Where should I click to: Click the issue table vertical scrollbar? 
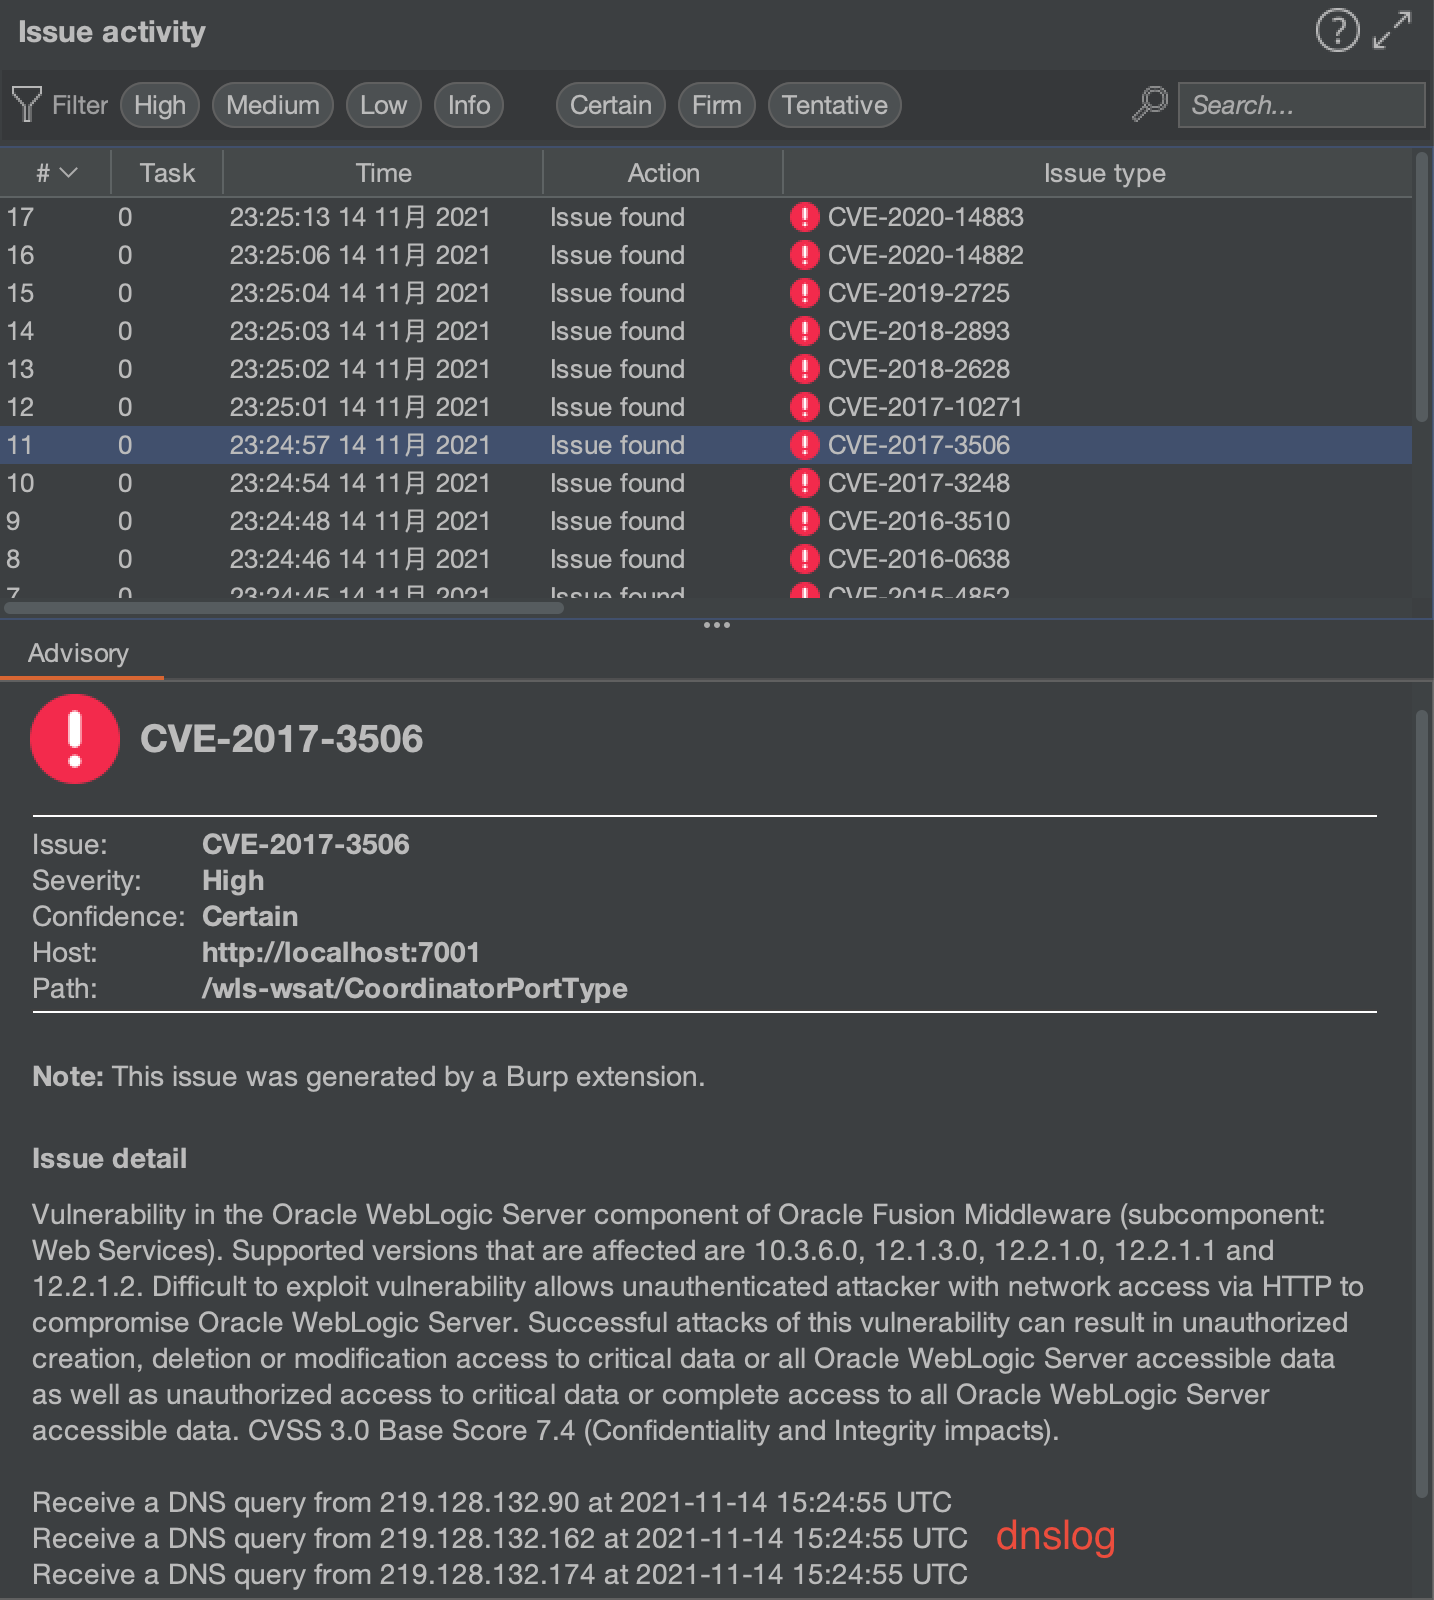pos(1422,288)
